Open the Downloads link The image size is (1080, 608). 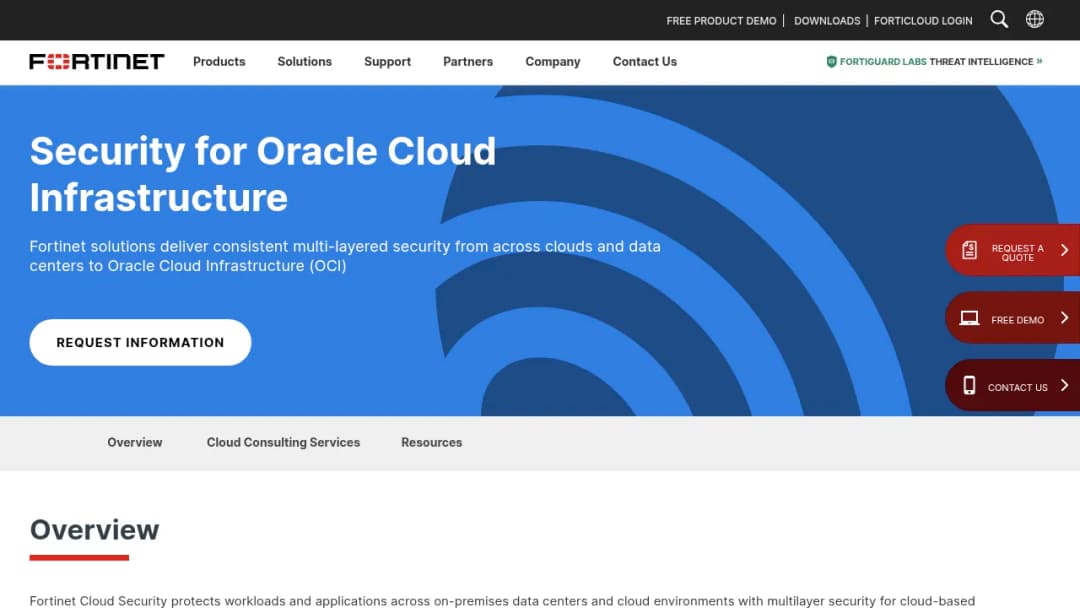point(827,21)
